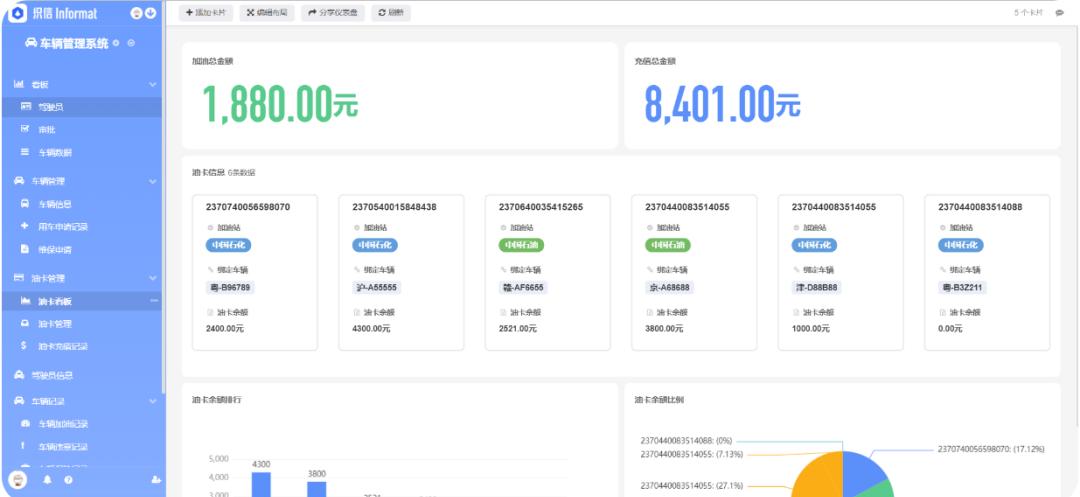
Task: Select fuel card number 2370640035415265
Action: coord(541,207)
